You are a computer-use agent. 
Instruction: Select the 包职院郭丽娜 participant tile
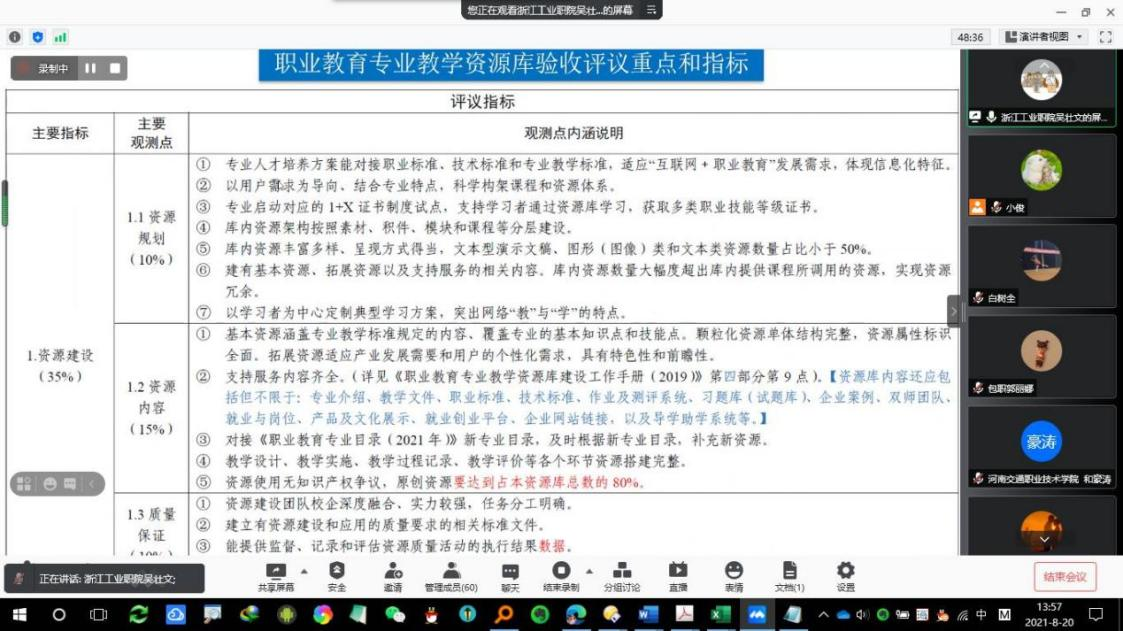[1041, 357]
